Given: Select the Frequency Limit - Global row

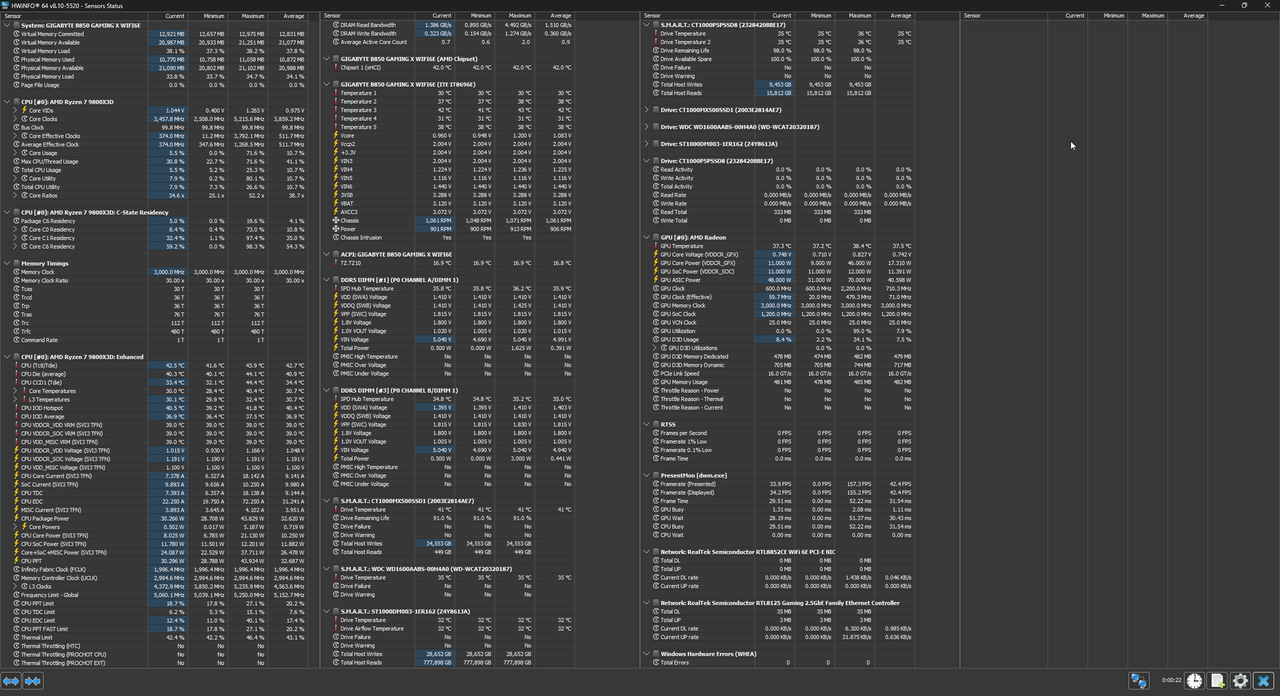Looking at the screenshot, I should (x=156, y=594).
